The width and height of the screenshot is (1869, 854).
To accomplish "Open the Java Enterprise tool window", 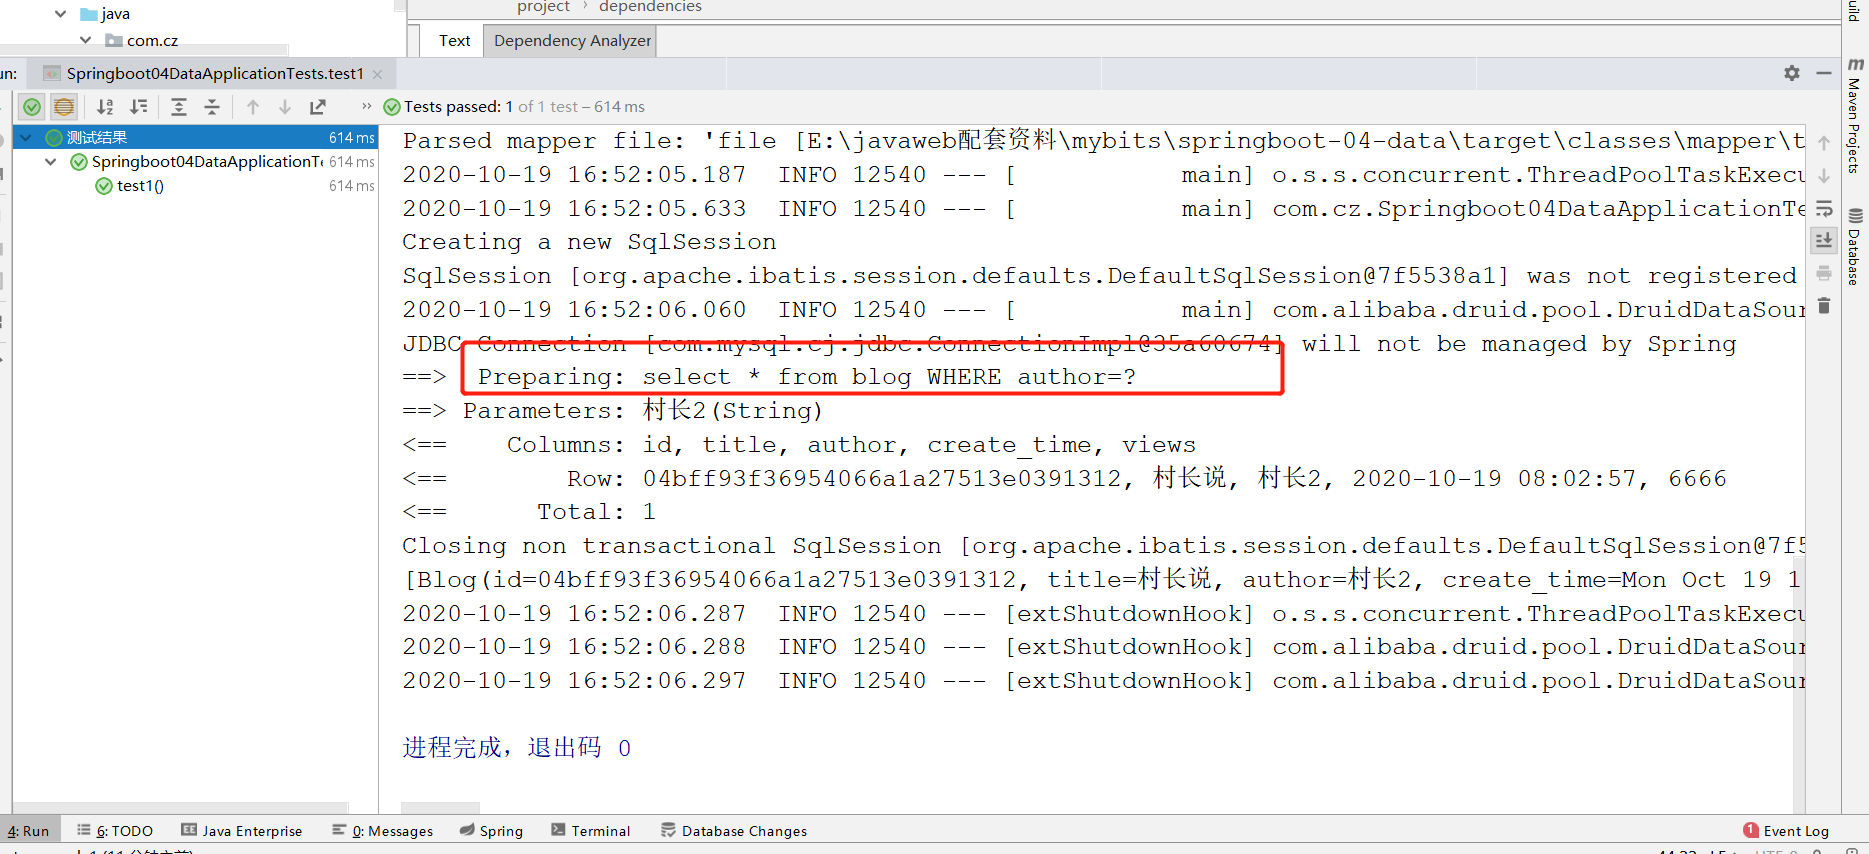I will coord(241,831).
